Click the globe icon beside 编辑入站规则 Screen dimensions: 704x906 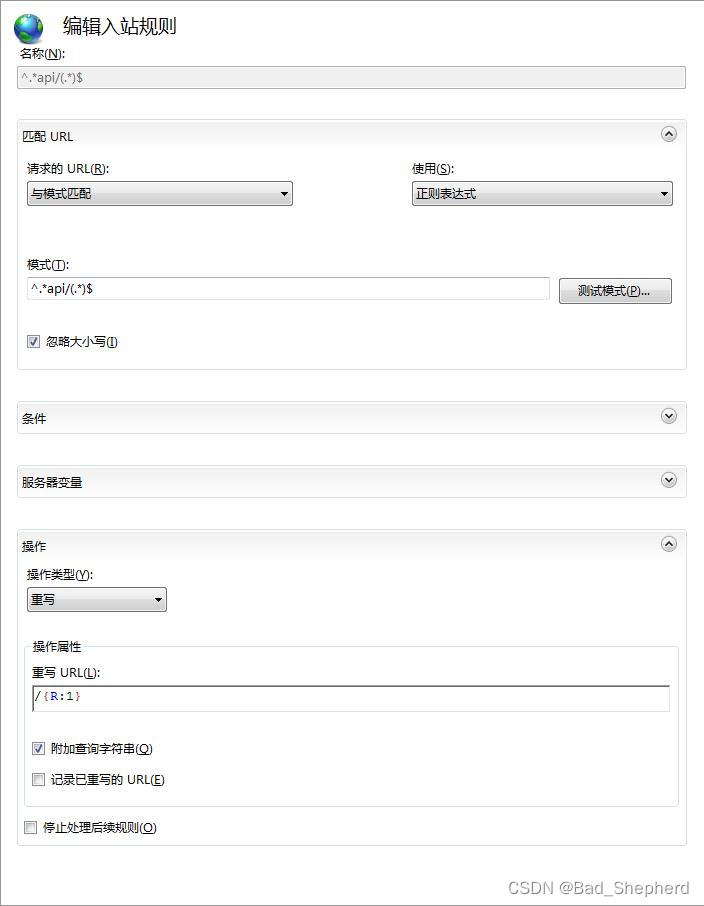click(29, 28)
